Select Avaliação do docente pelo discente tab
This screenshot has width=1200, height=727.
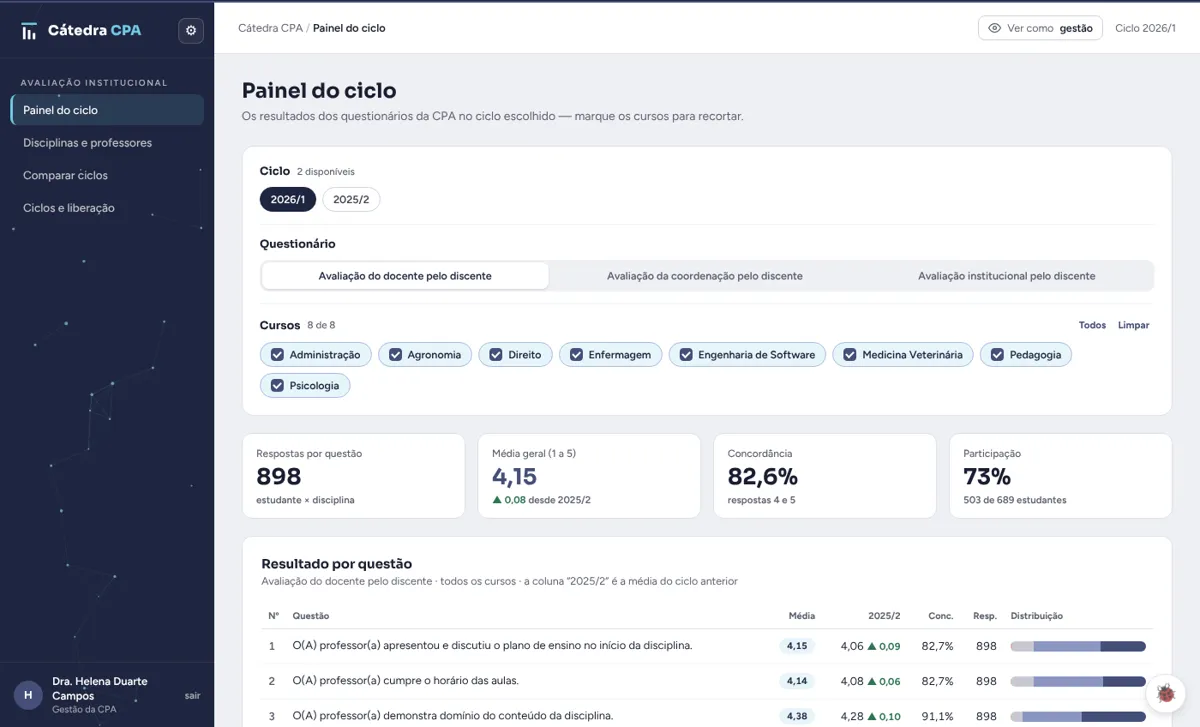[x=405, y=276]
